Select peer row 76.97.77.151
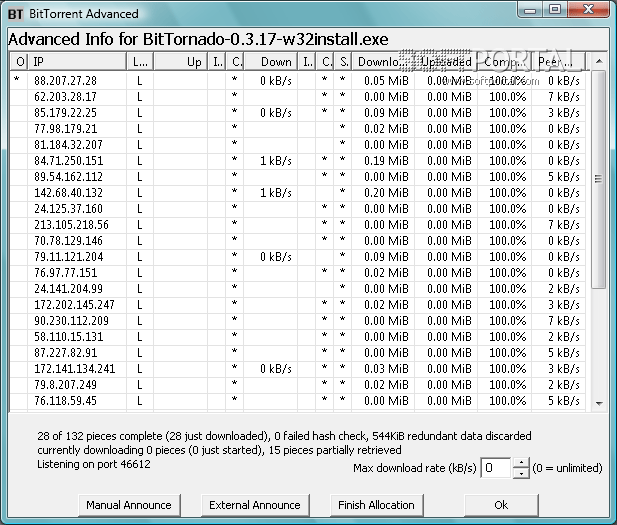The height and width of the screenshot is (525, 617). point(298,273)
